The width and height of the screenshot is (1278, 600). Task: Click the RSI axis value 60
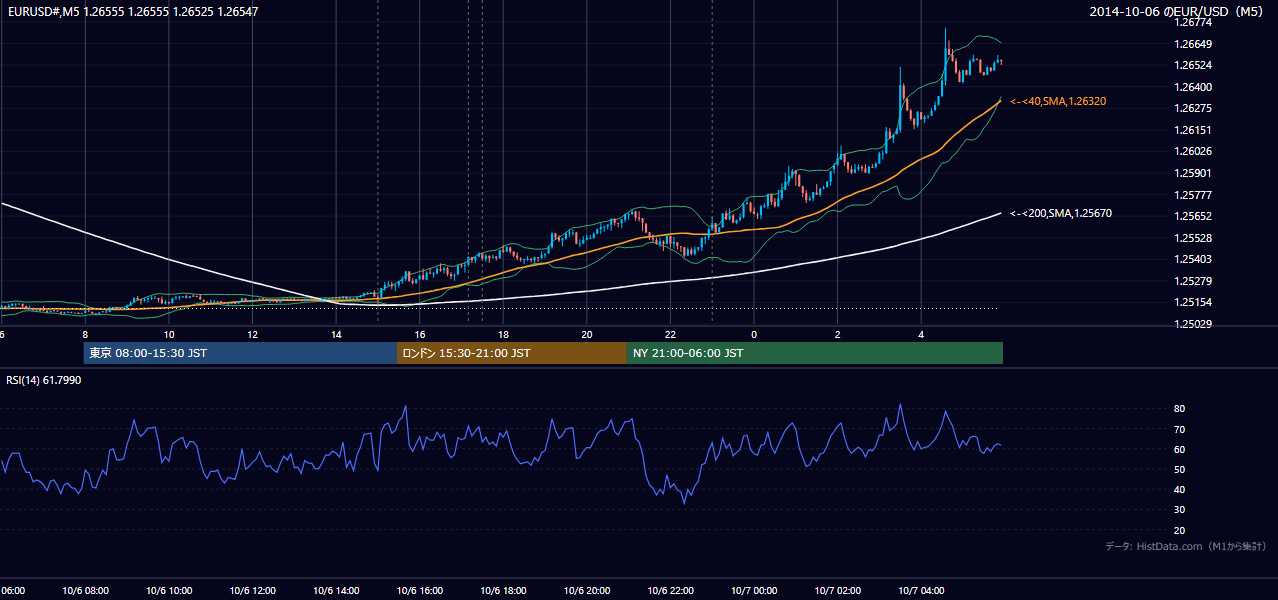click(1180, 449)
